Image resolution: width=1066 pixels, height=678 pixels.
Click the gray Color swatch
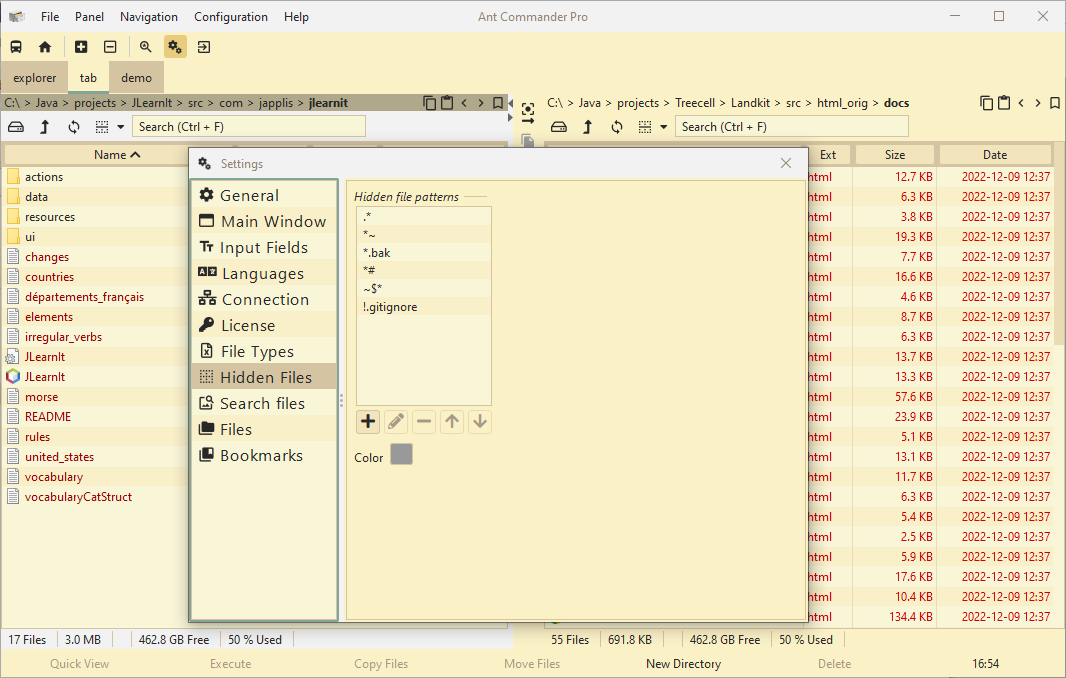tap(401, 454)
